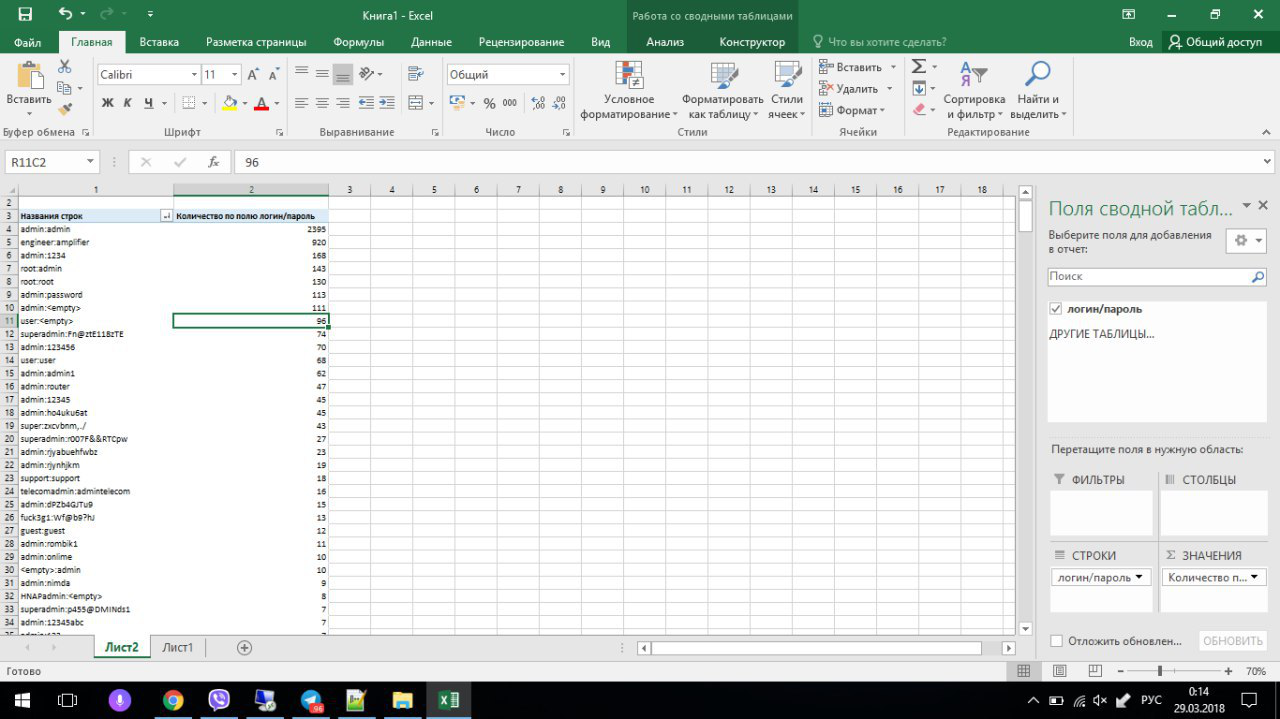Image resolution: width=1280 pixels, height=719 pixels.
Task: Switch to the Лист1 sheet tab
Action: pos(178,647)
